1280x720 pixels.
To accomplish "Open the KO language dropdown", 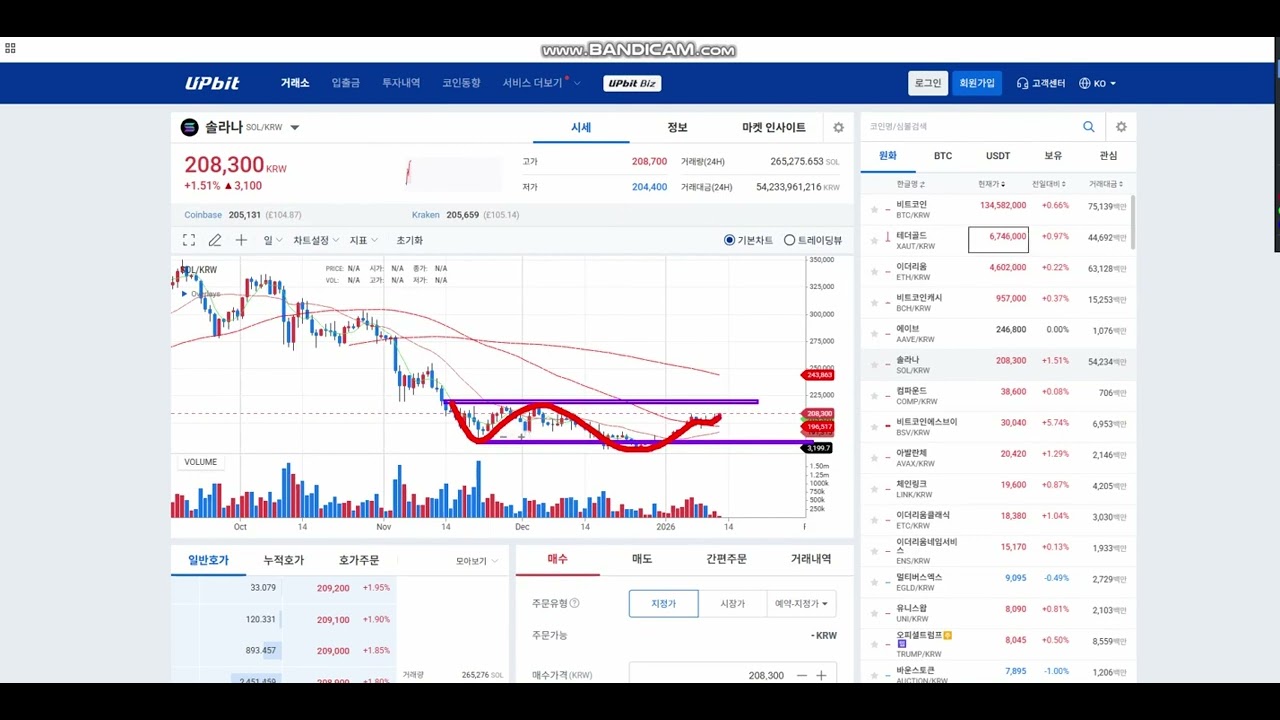I will (x=1105, y=83).
